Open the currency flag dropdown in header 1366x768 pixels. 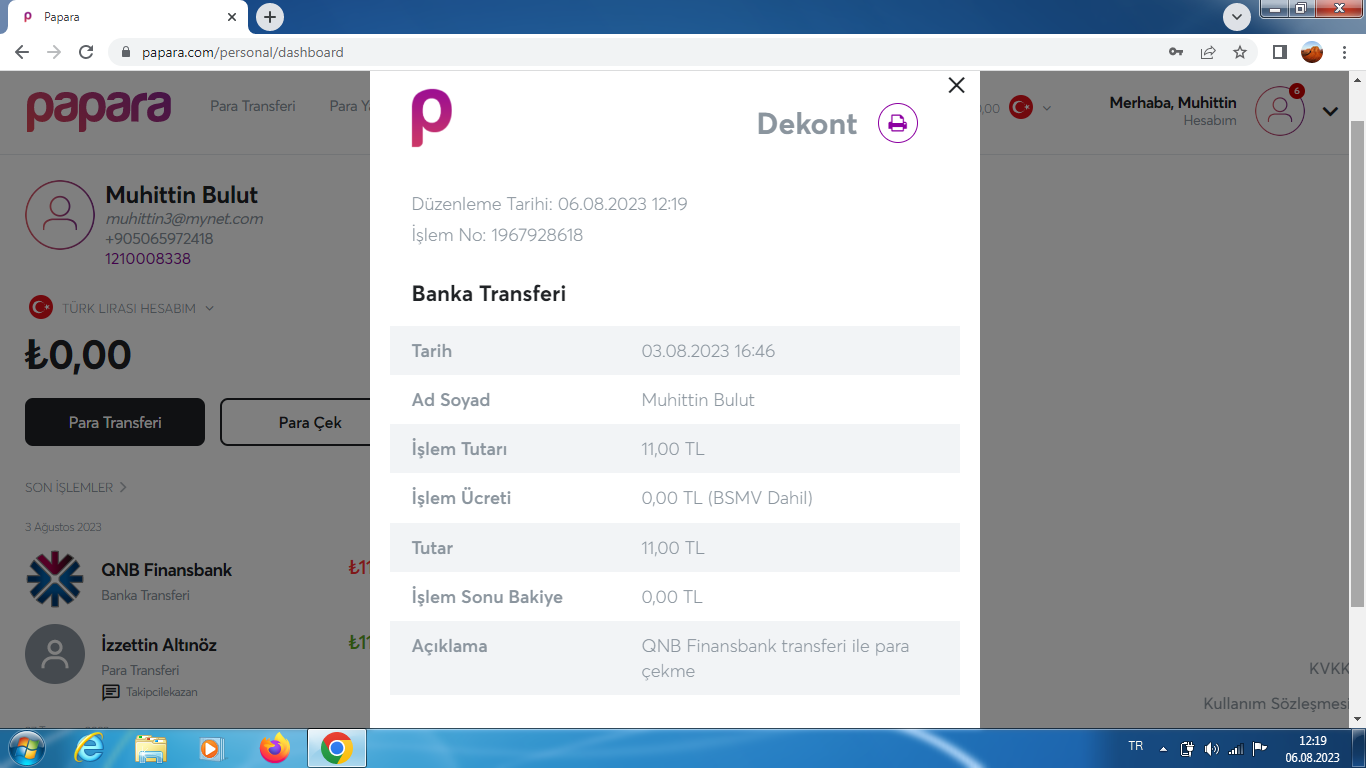(1030, 108)
